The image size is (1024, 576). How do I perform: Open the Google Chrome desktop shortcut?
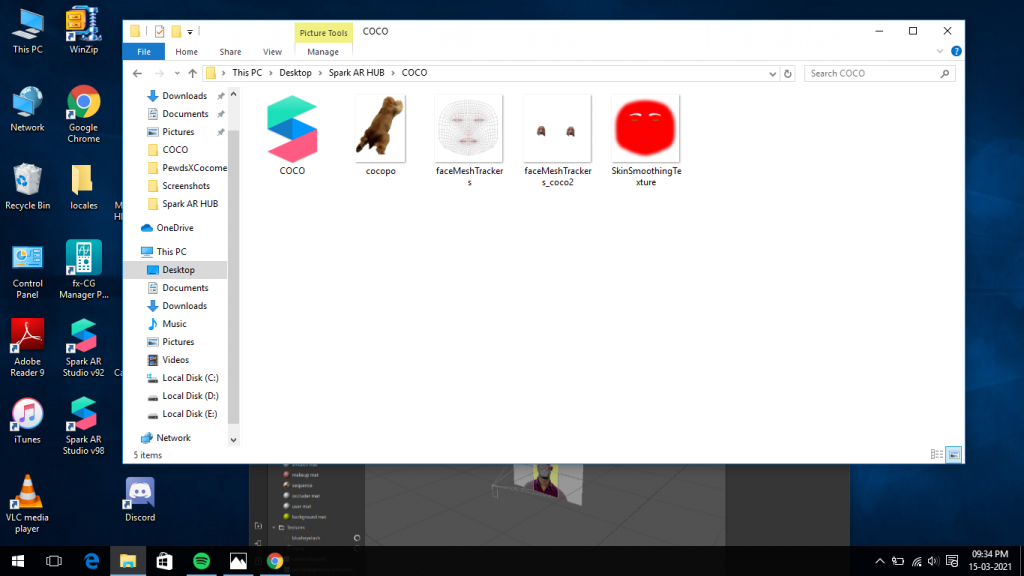[84, 114]
